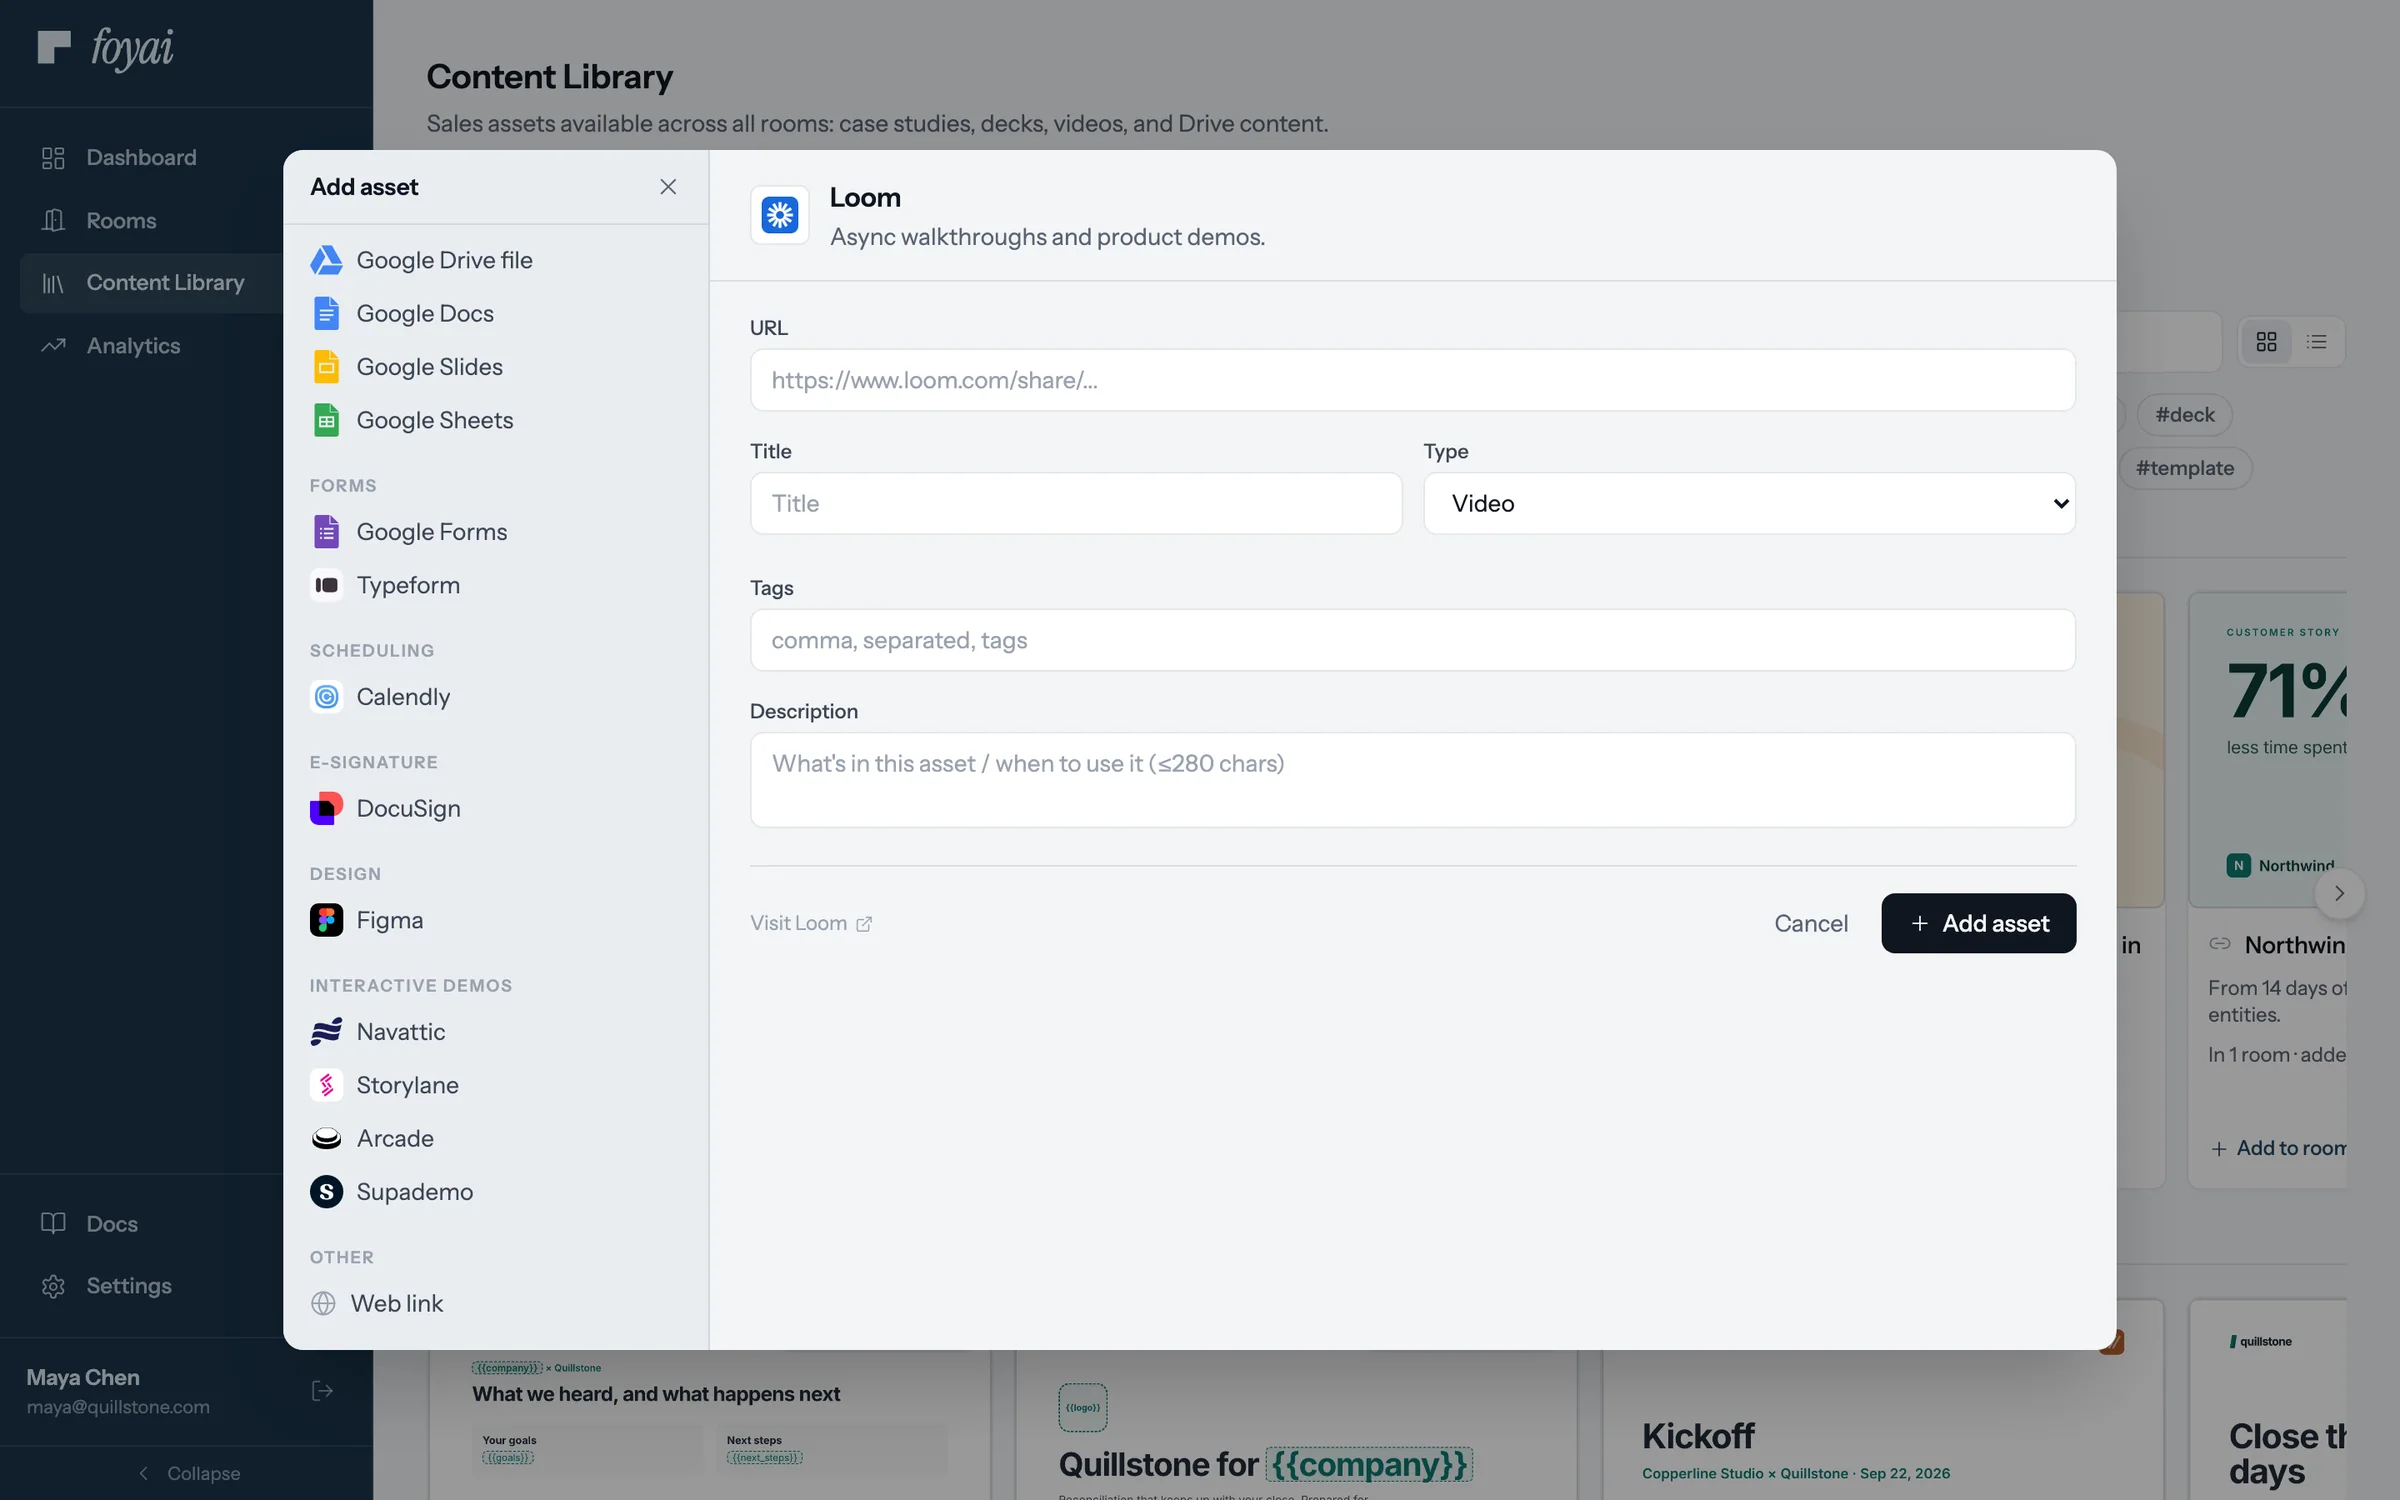Pick the Calendly scheduling icon
This screenshot has height=1500, width=2400.
[x=326, y=697]
